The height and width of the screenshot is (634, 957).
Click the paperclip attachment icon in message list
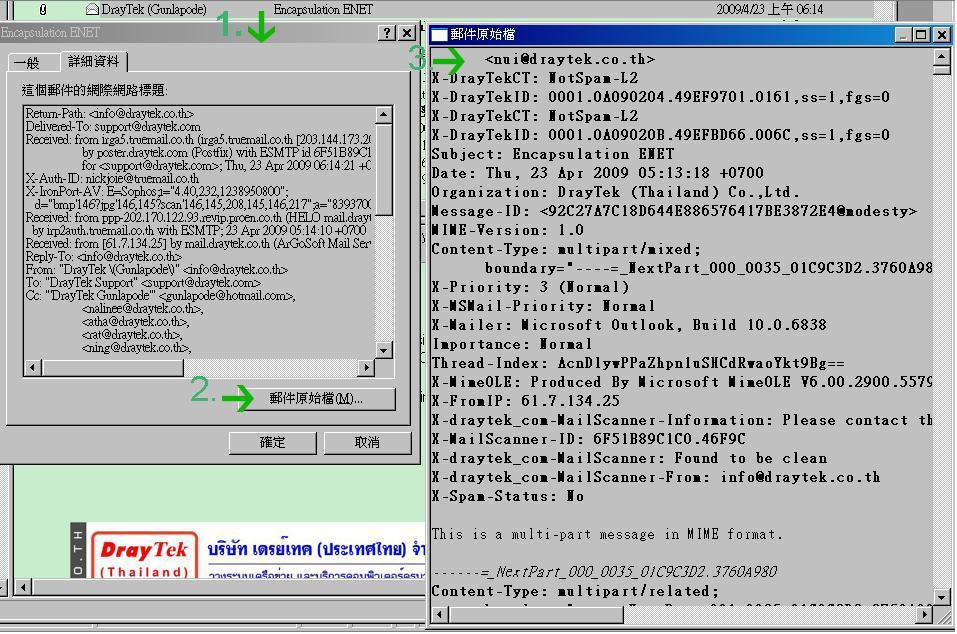click(x=43, y=9)
